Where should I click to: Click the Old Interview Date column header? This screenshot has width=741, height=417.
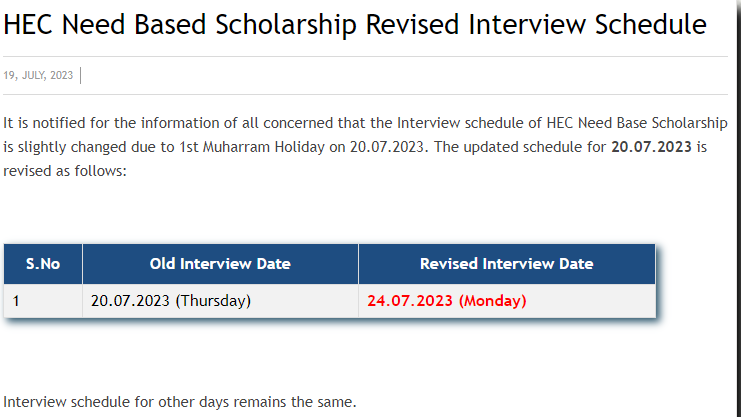tap(220, 264)
